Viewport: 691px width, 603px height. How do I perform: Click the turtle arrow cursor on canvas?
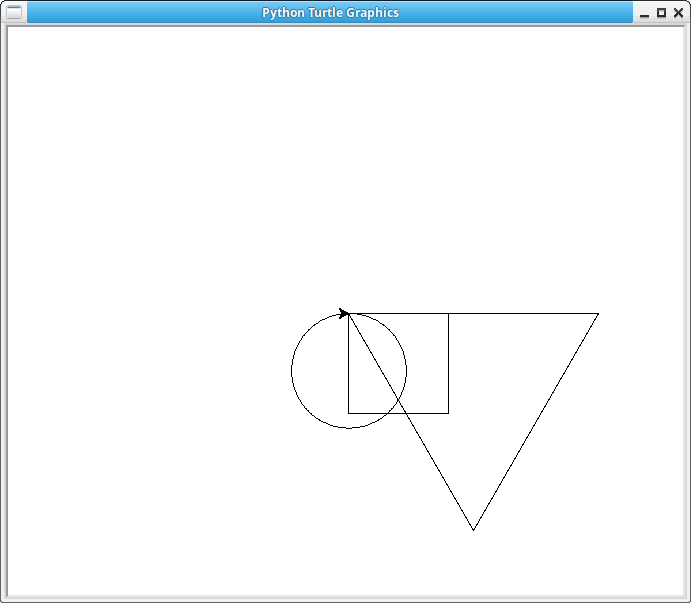click(344, 313)
